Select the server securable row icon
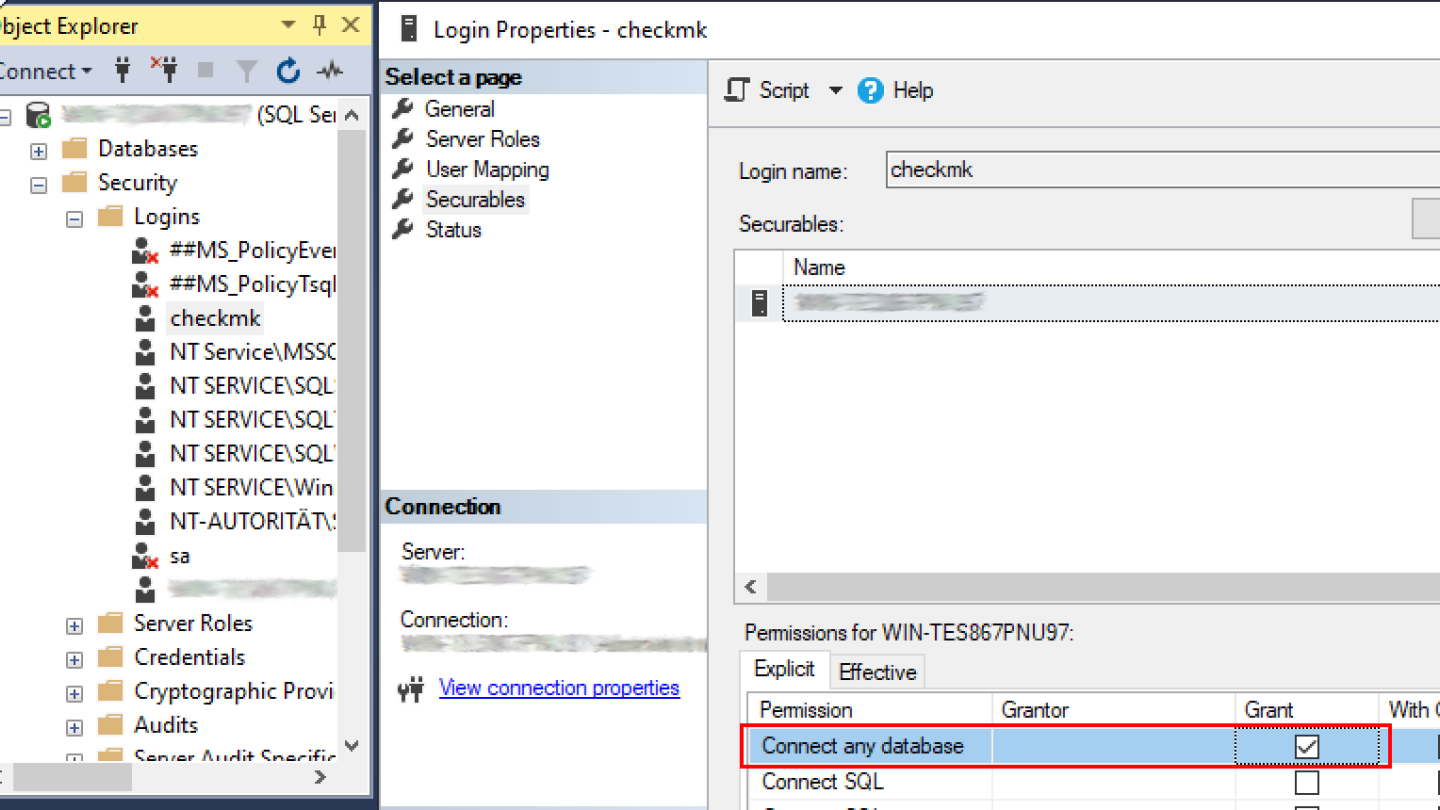The image size is (1440, 810). coord(760,302)
